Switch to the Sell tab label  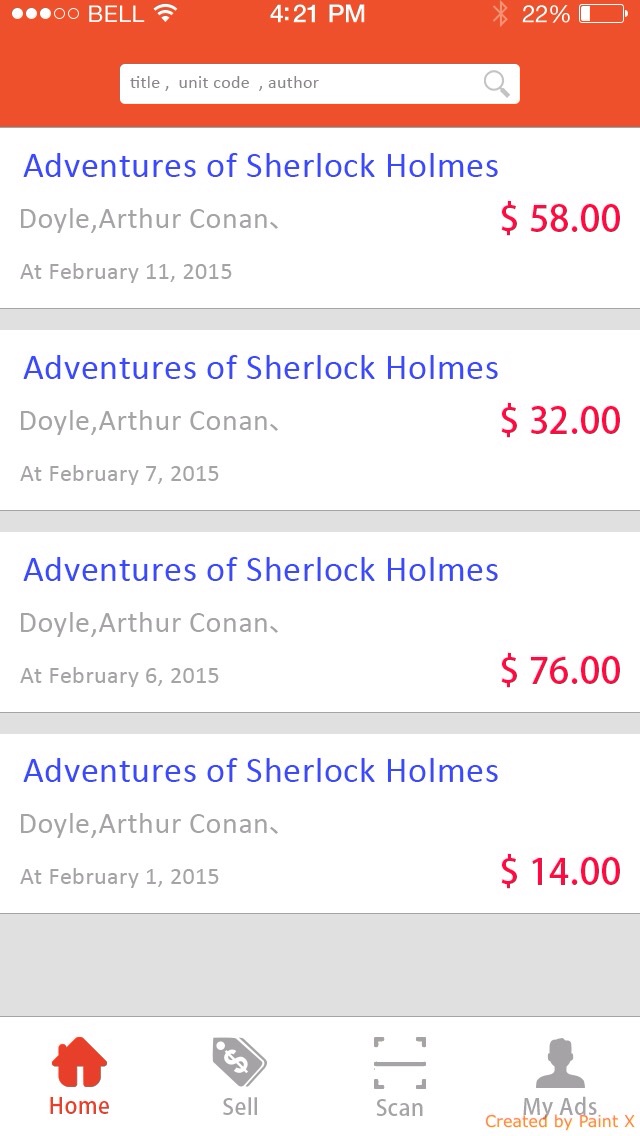pos(240,1107)
